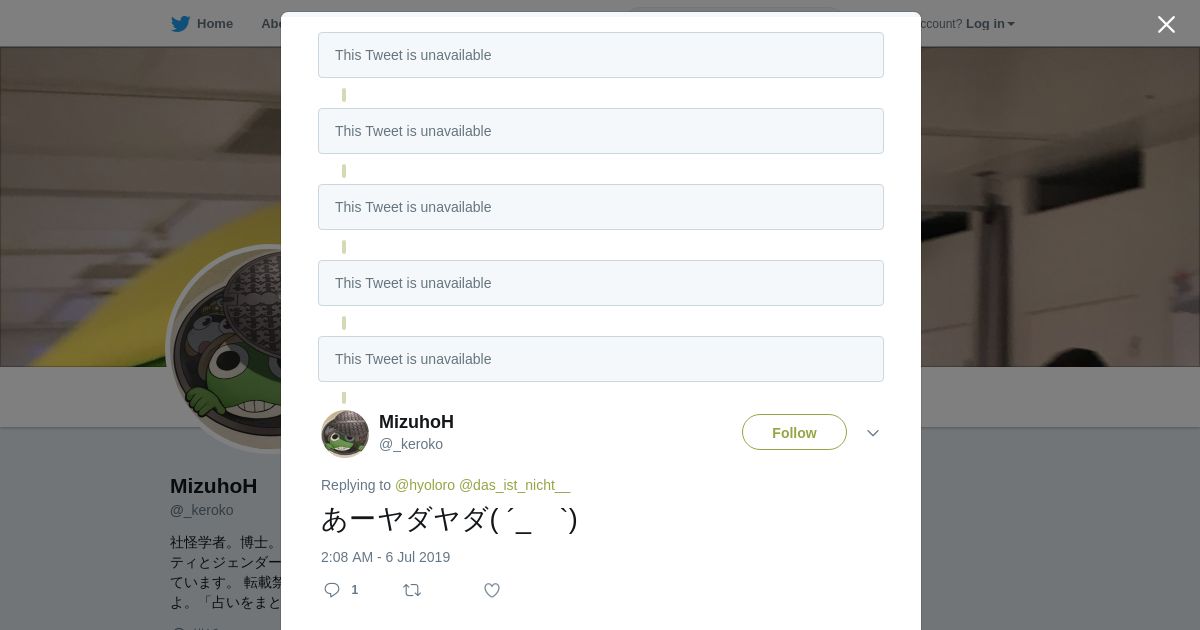Click the first unavailable tweet box
The image size is (1200, 630).
tap(600, 55)
